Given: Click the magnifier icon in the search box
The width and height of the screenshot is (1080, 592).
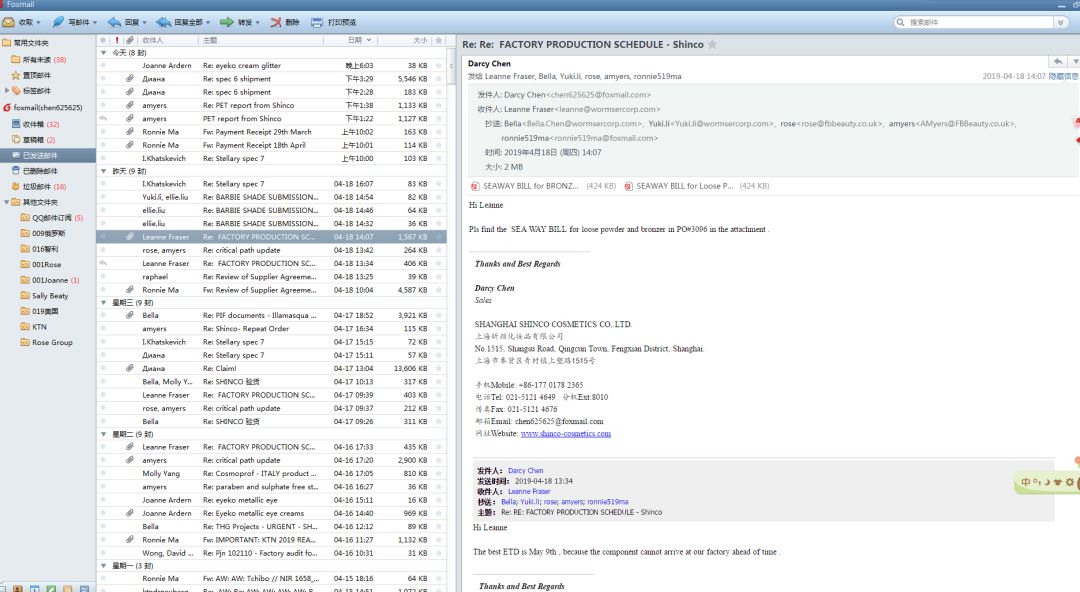Looking at the screenshot, I should click(900, 22).
